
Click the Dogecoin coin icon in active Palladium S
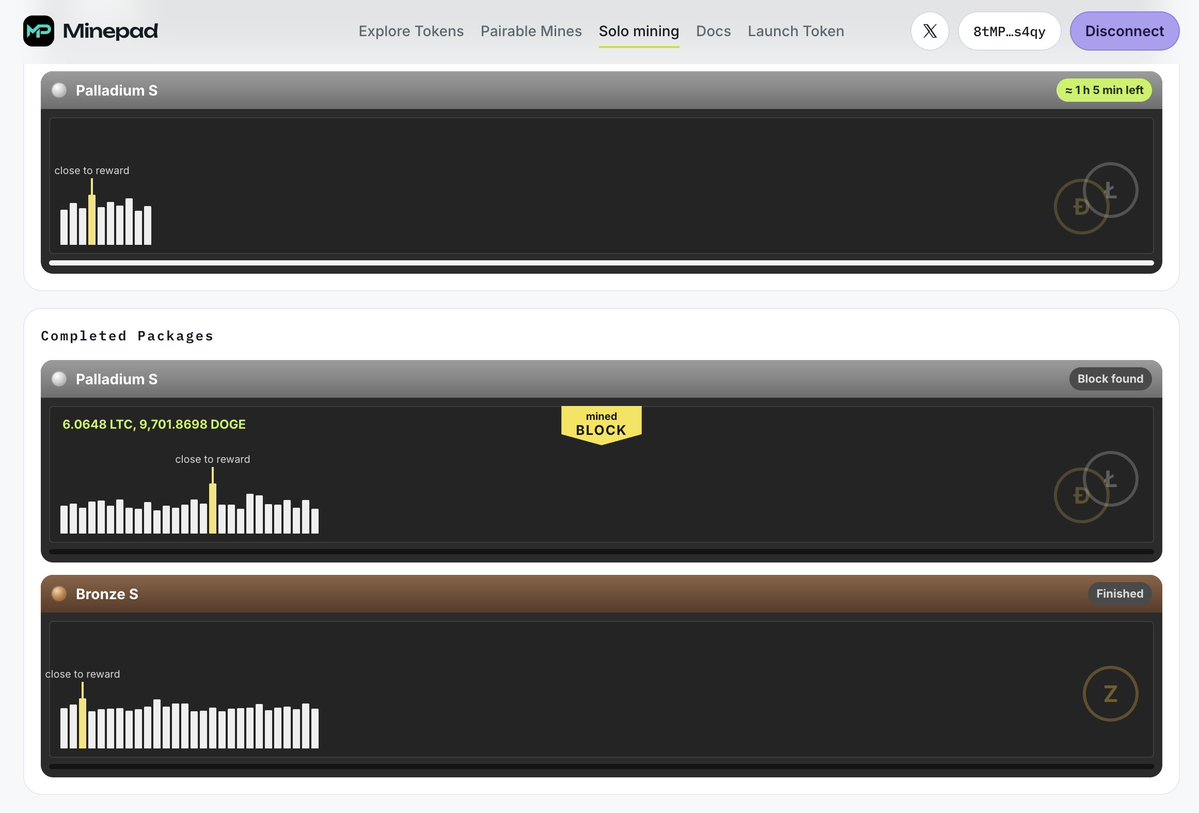(x=1081, y=207)
